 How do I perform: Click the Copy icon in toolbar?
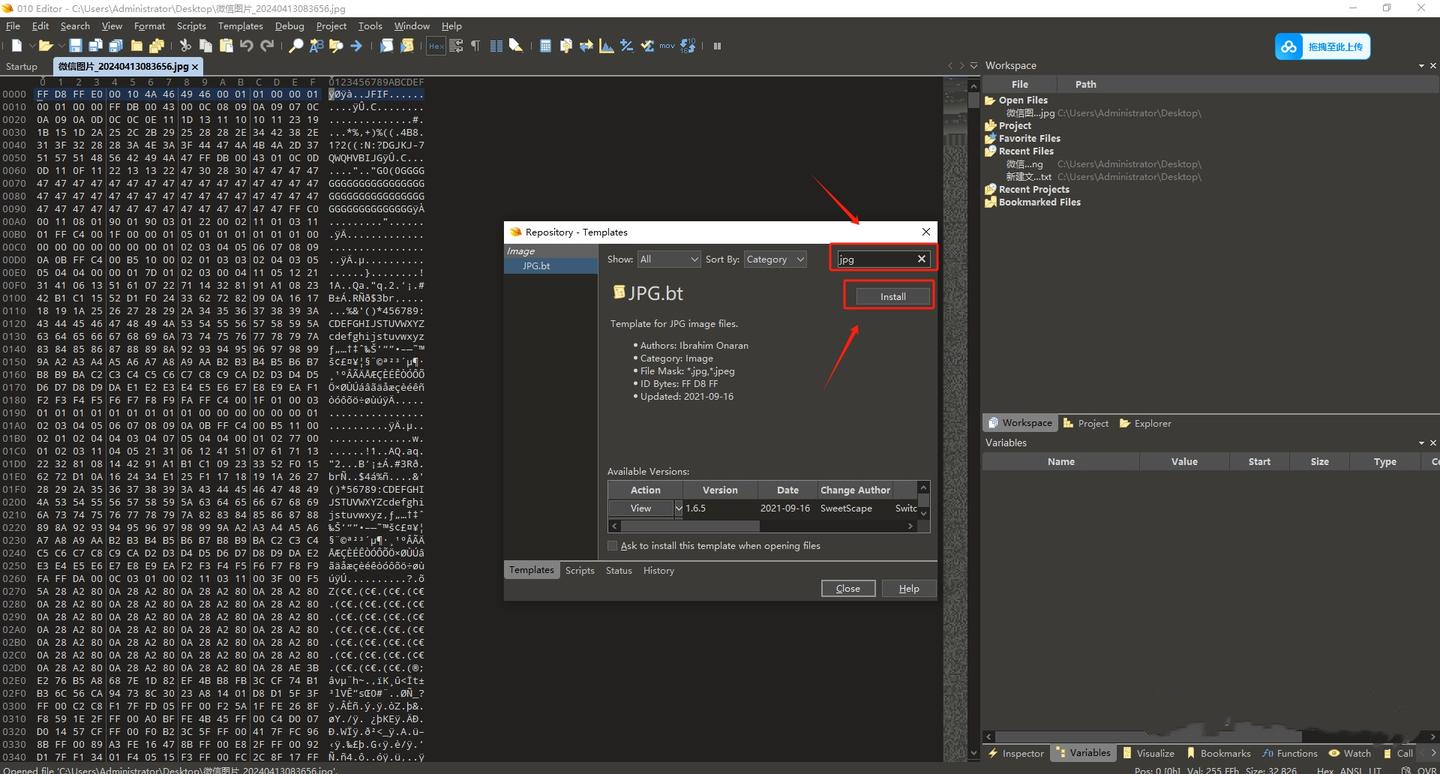click(x=205, y=45)
